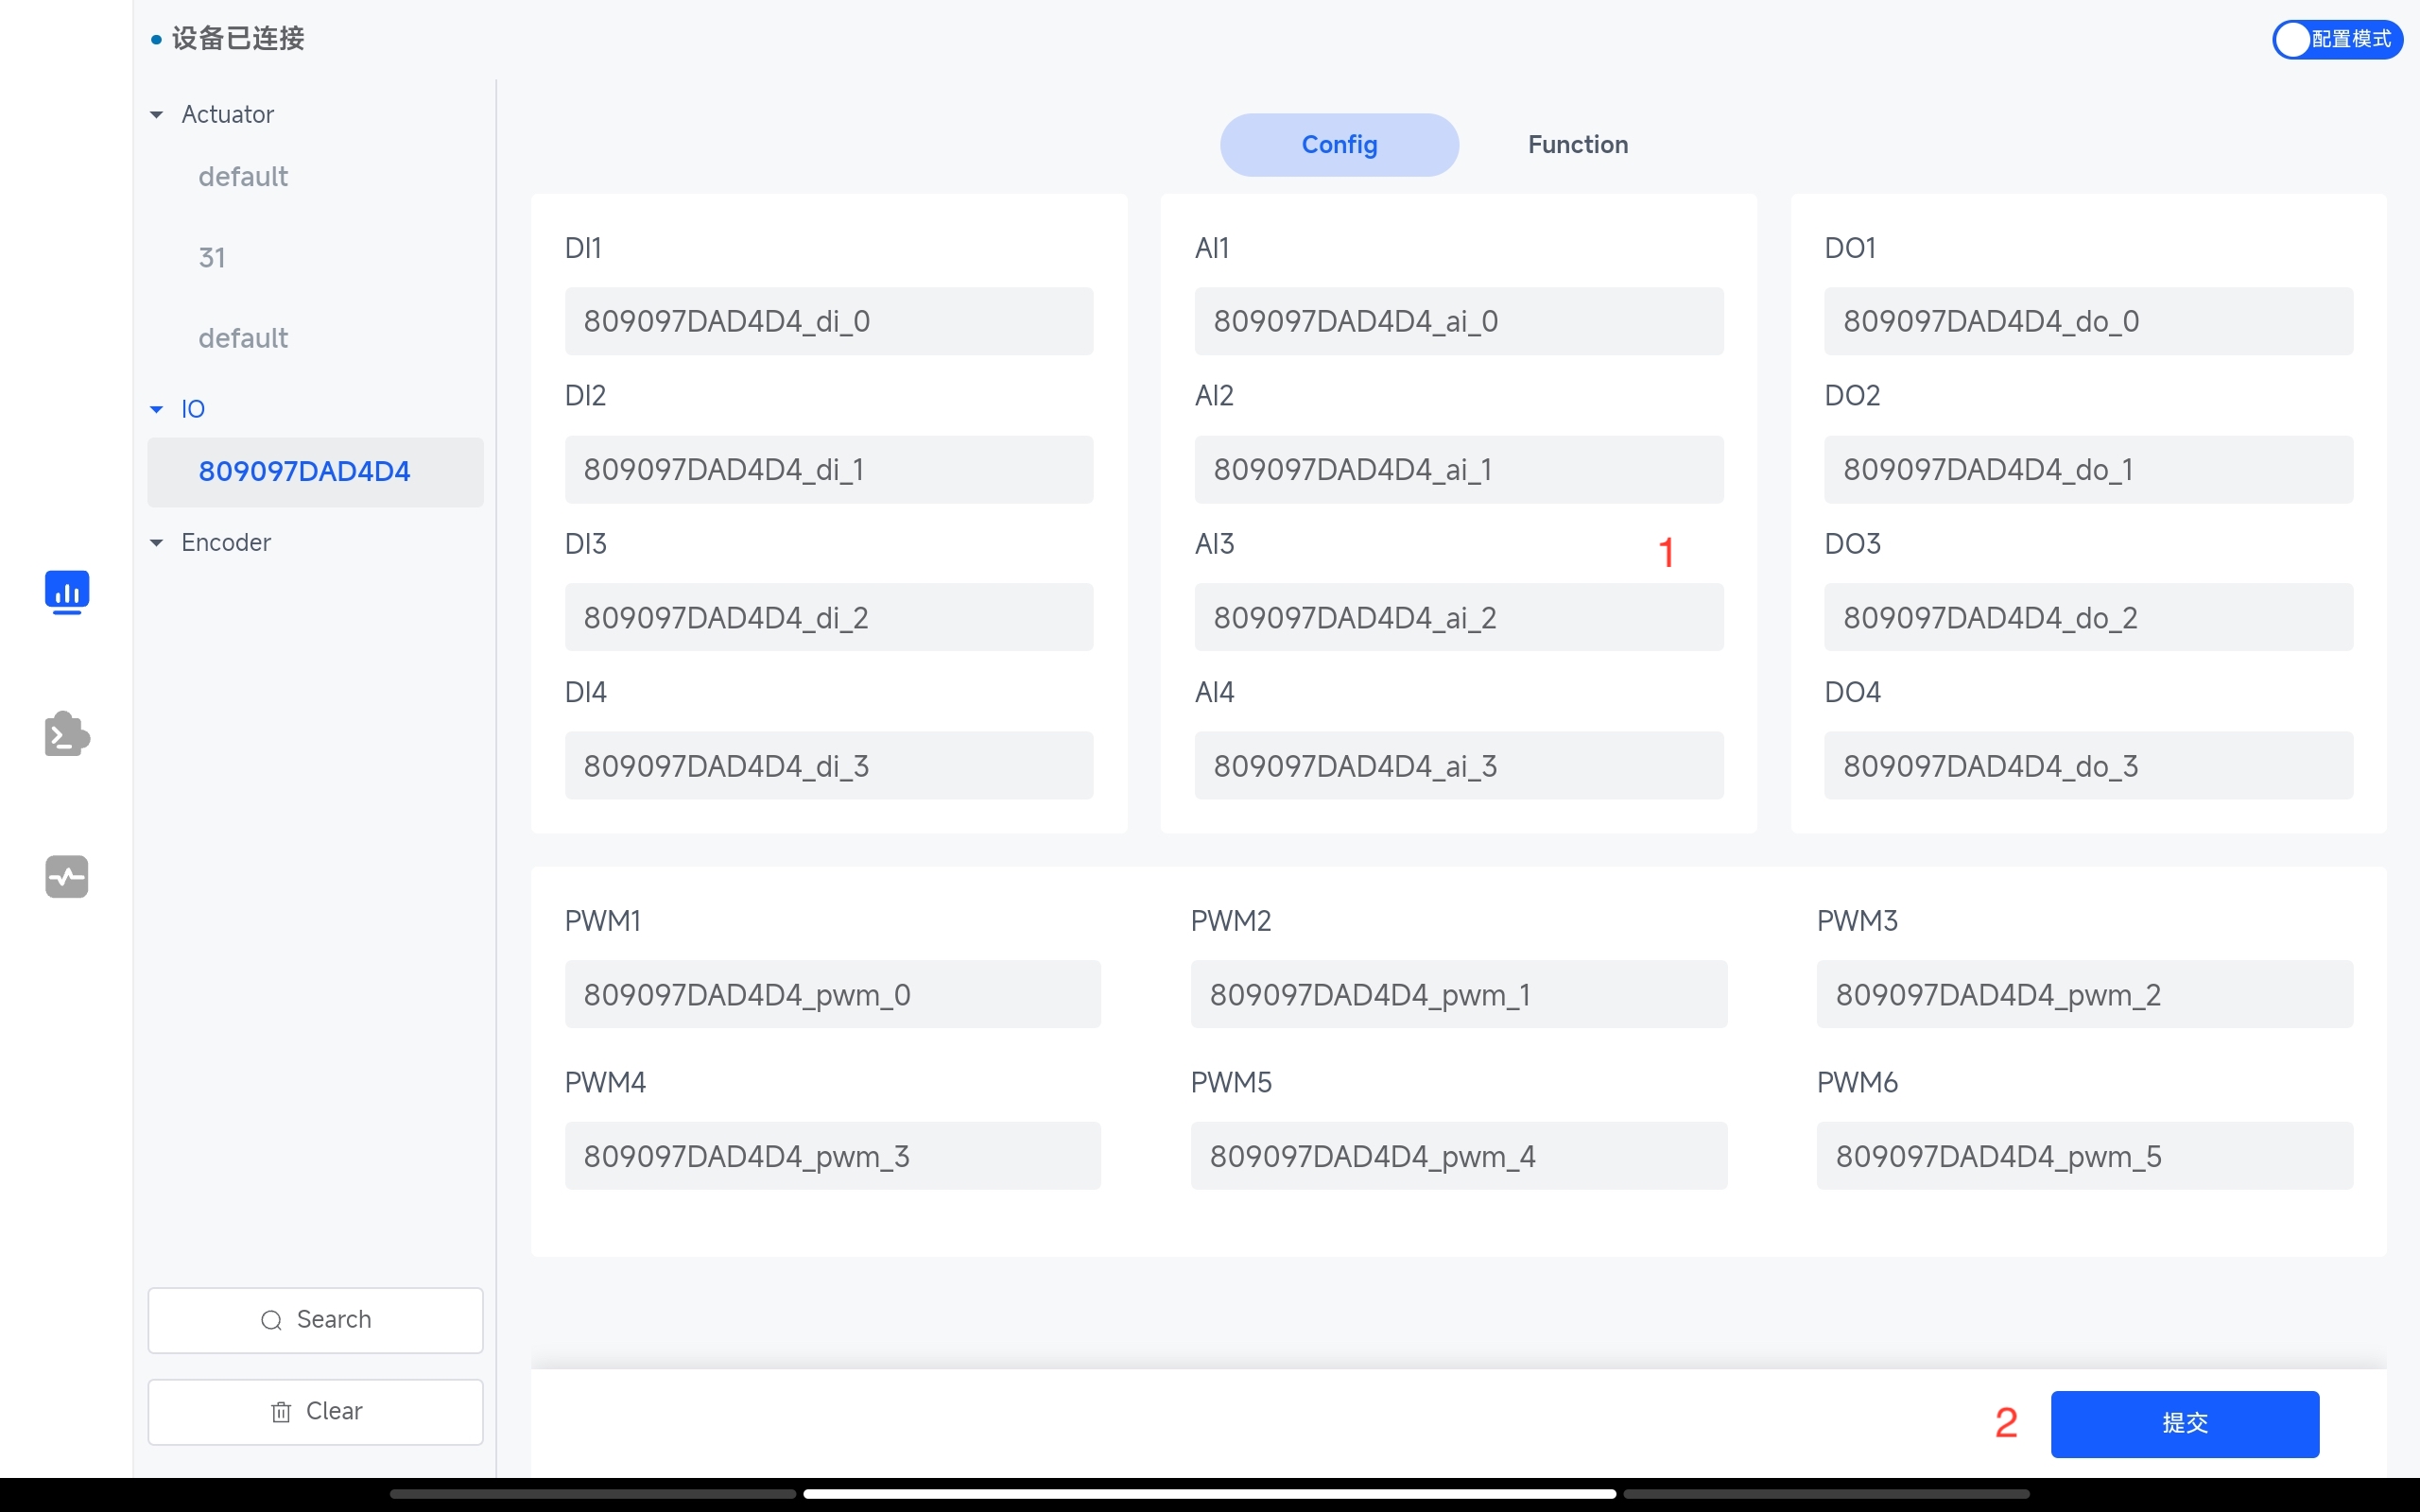Collapse the Actuator tree group

[157, 115]
